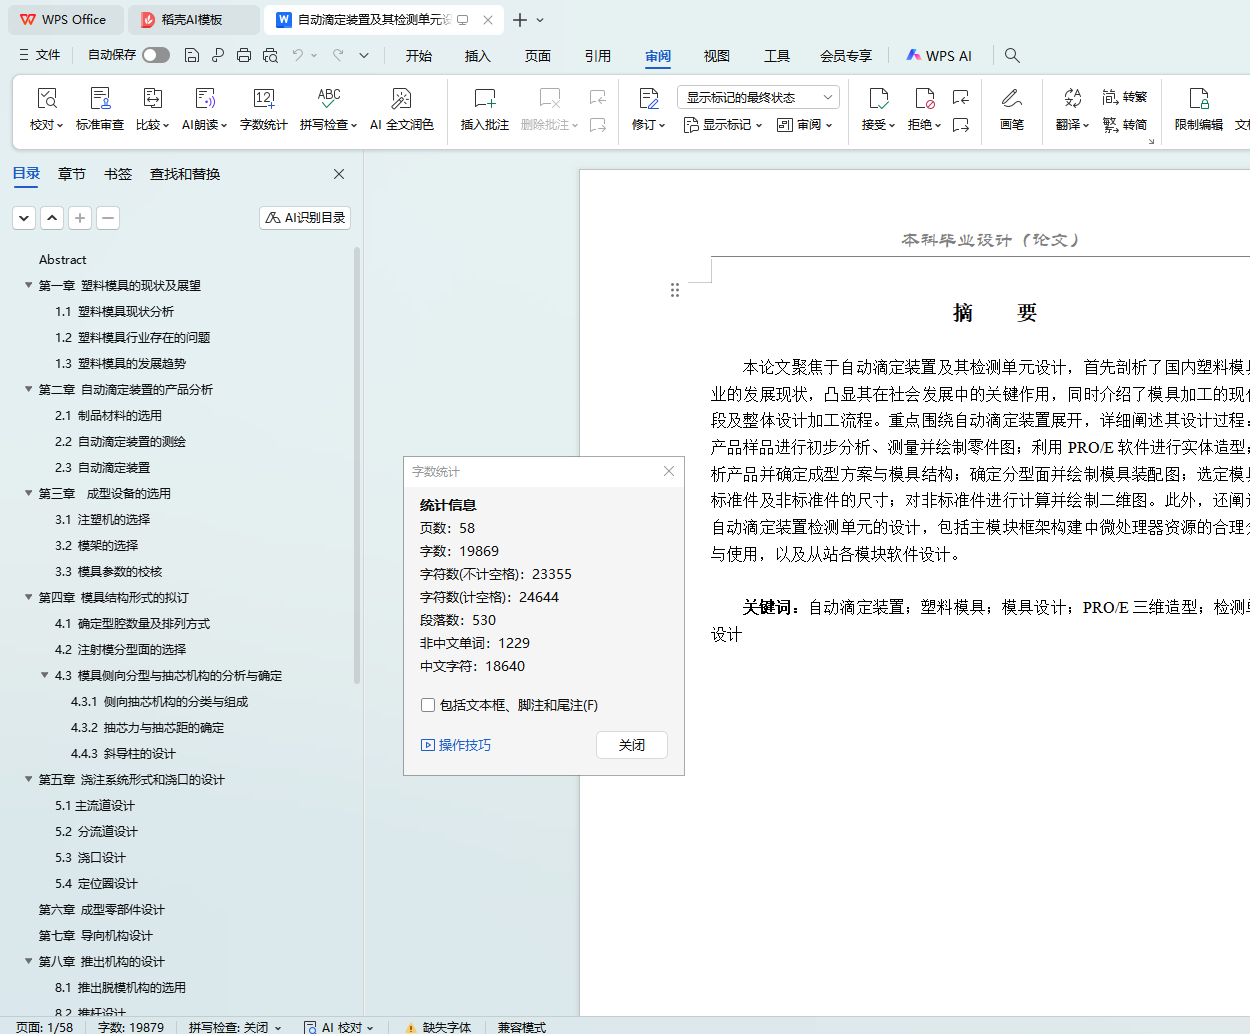This screenshot has width=1250, height=1034.
Task: Toggle the 自动保存 autosave switch
Action: pyautogui.click(x=156, y=55)
